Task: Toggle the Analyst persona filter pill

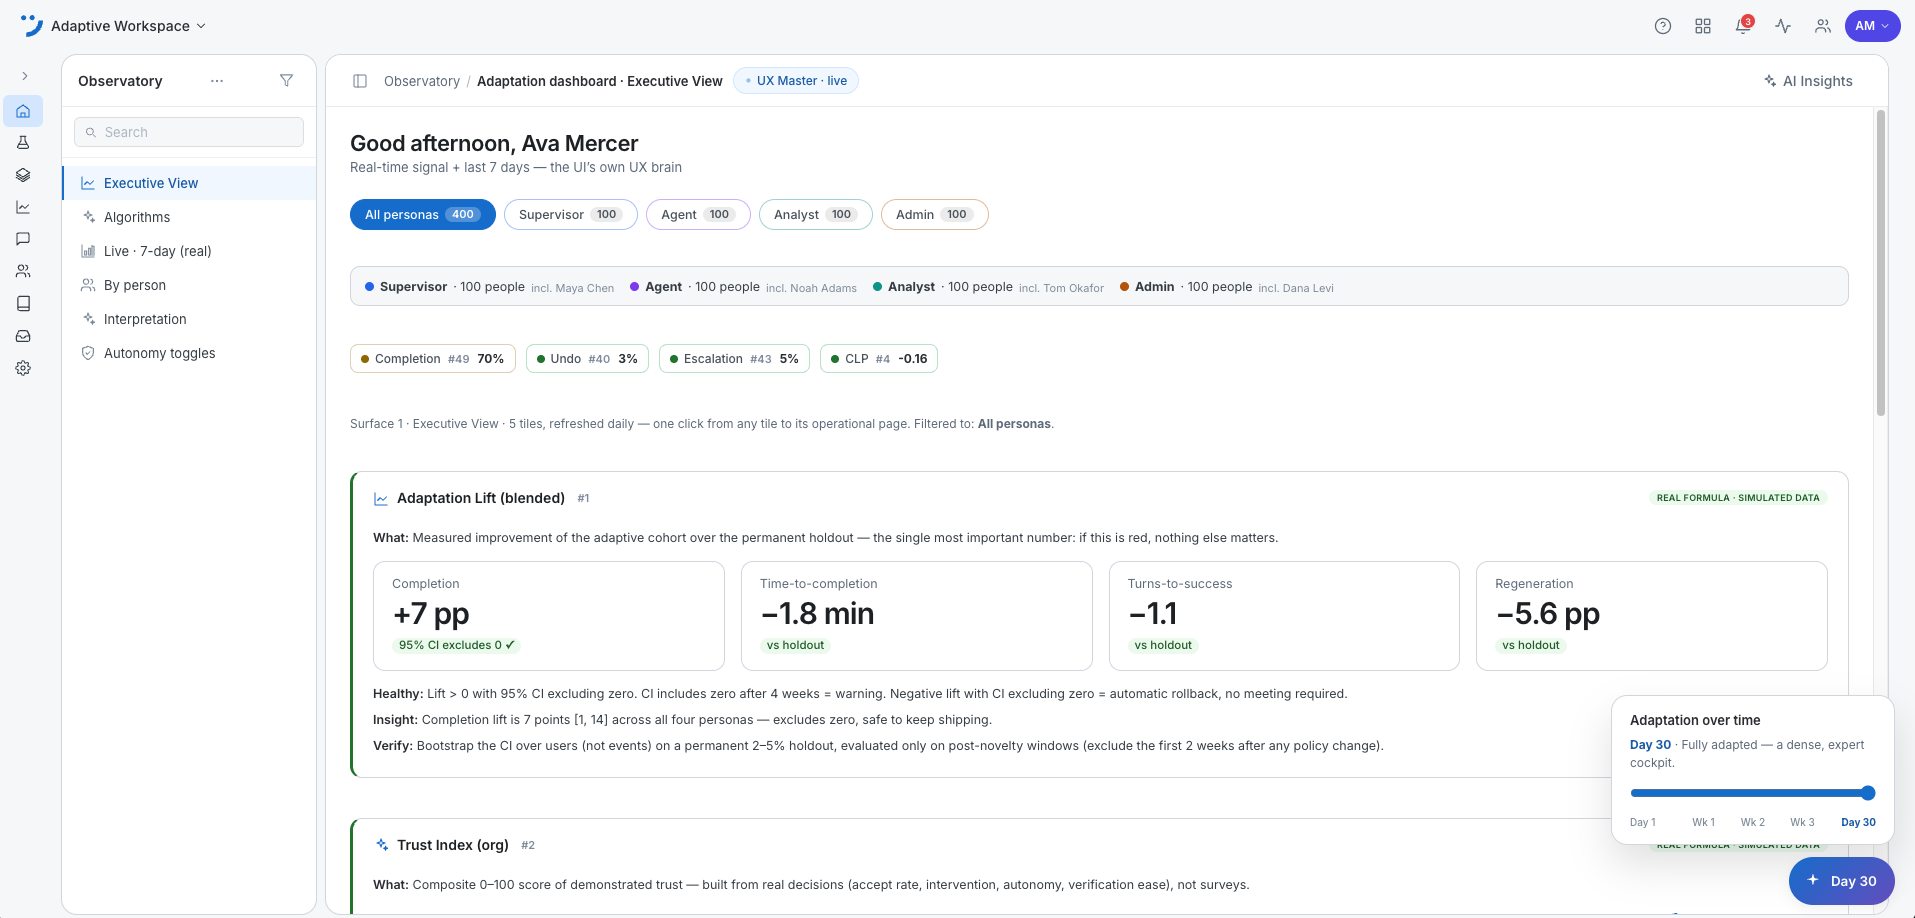Action: point(816,215)
